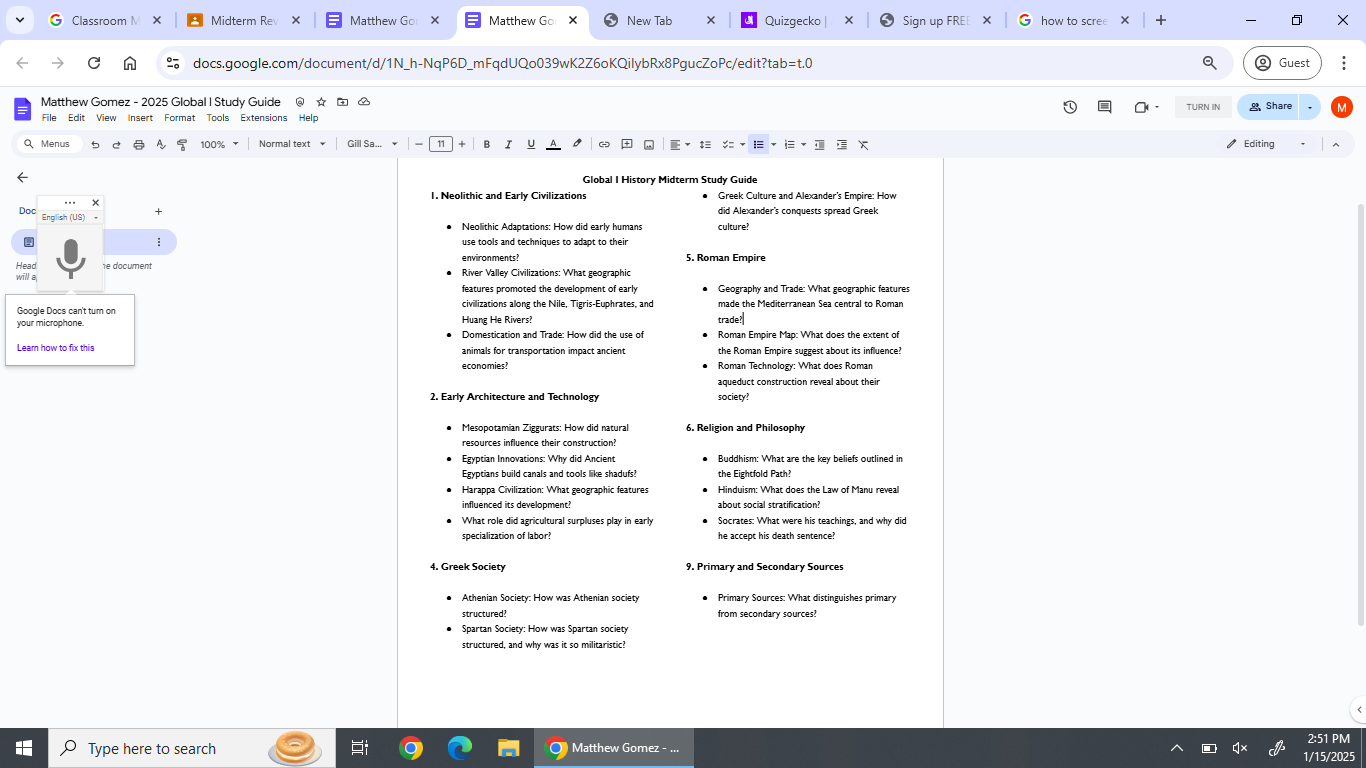This screenshot has height=768, width=1366.
Task: Collapse the toolbar with the chevron
Action: 1335,144
